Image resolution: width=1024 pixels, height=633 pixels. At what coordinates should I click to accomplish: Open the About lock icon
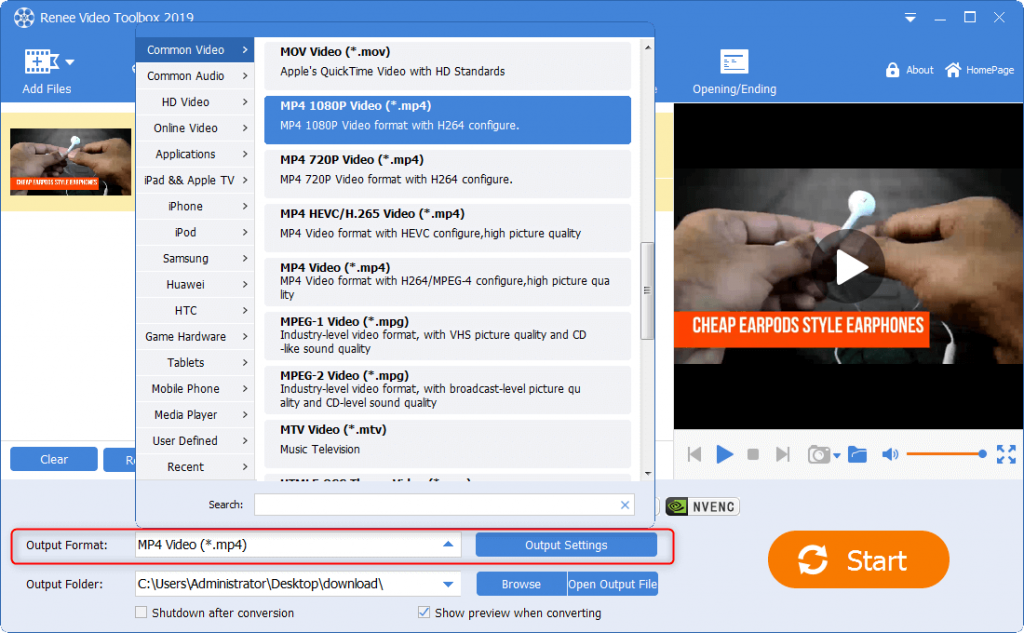[x=893, y=70]
